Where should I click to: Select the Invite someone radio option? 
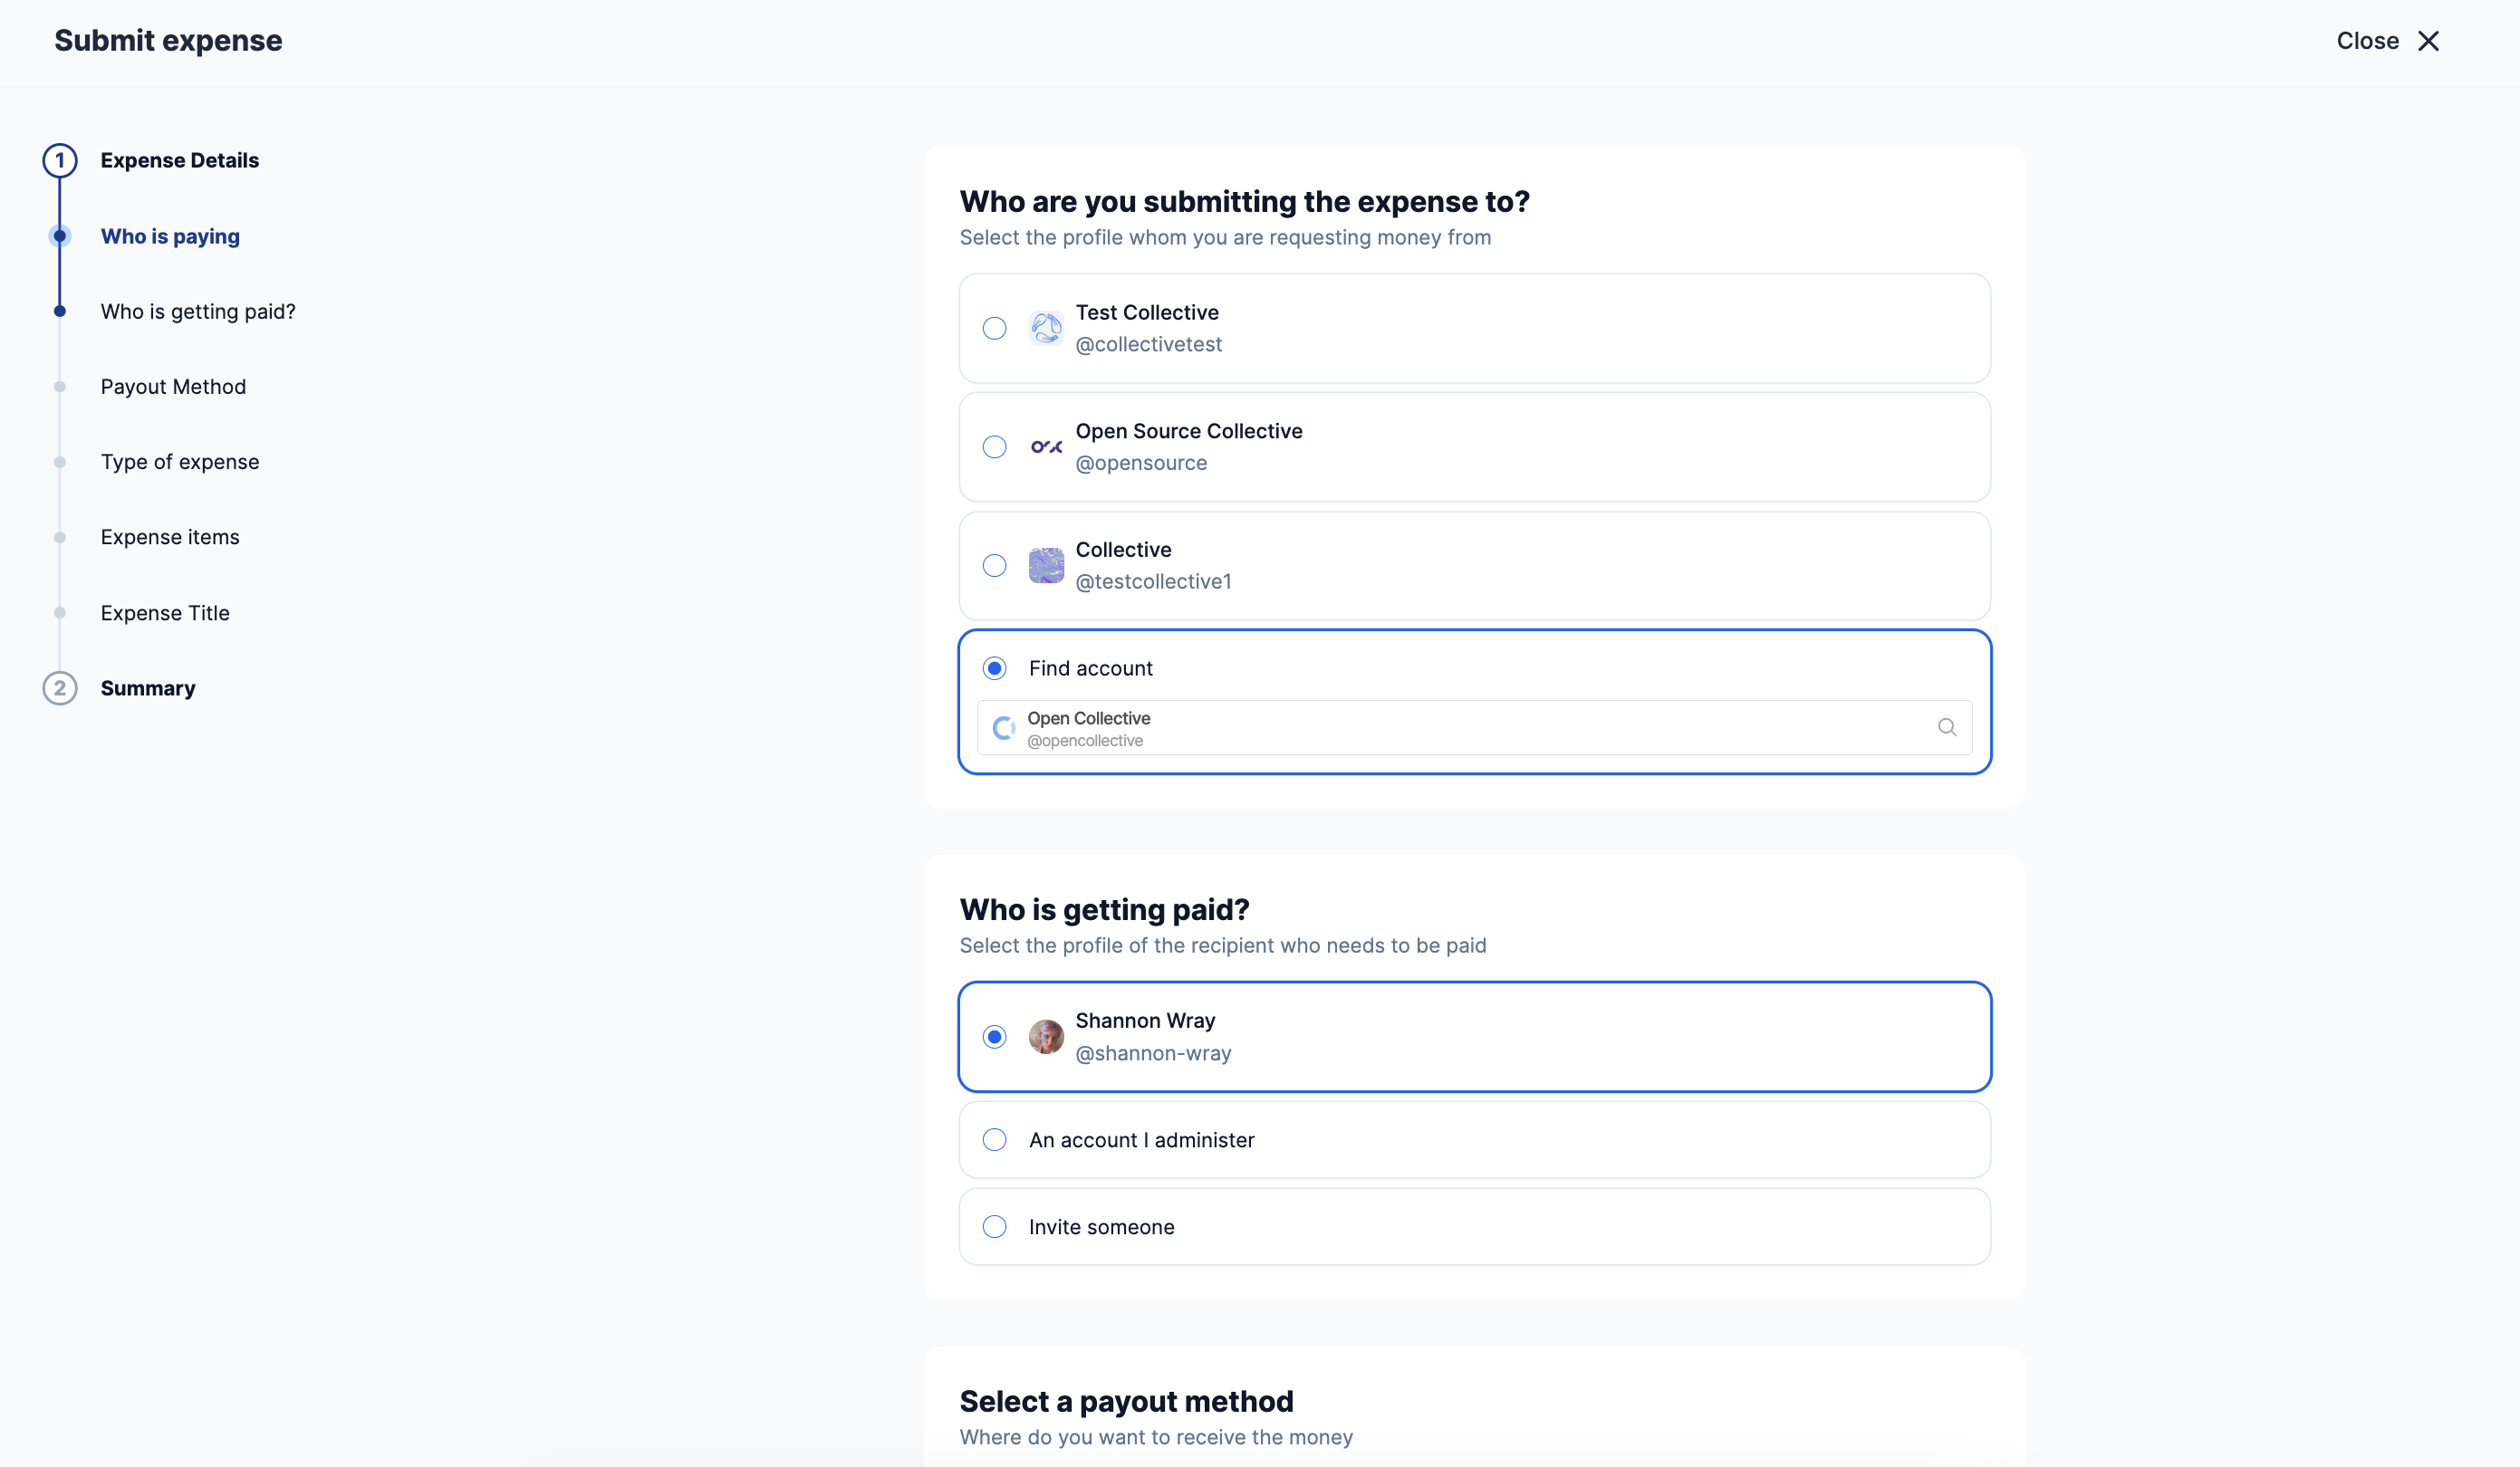[994, 1226]
